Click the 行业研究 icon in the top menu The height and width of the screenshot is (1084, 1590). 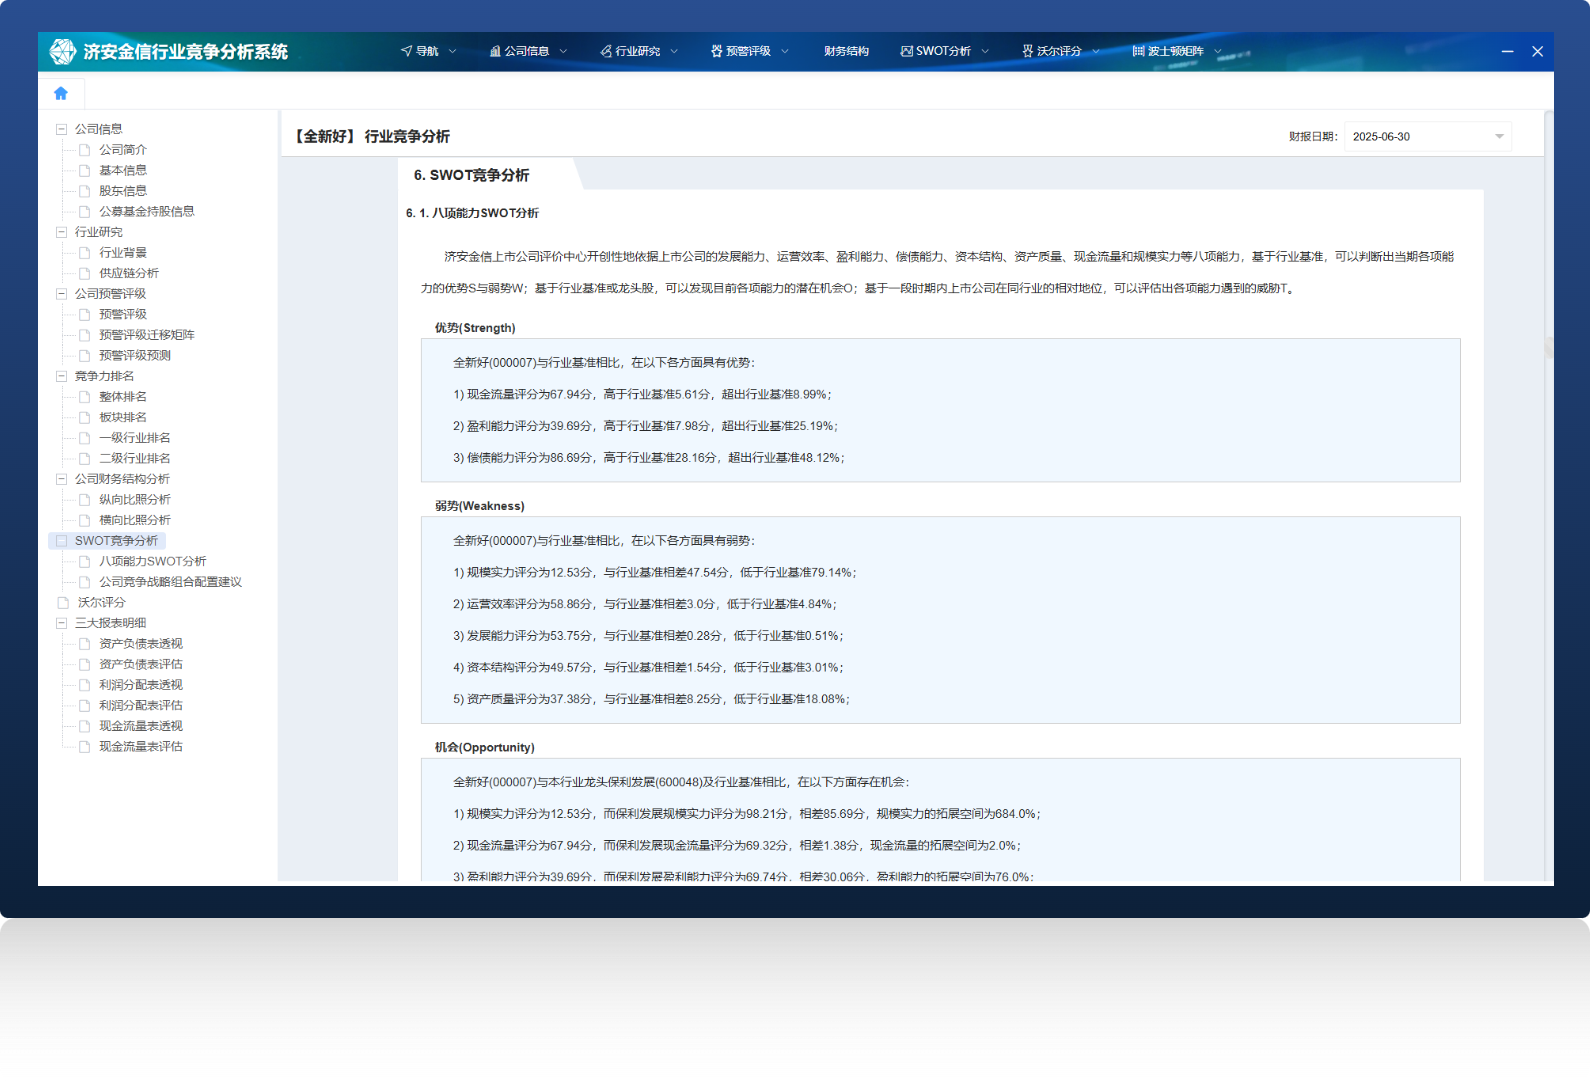[606, 51]
